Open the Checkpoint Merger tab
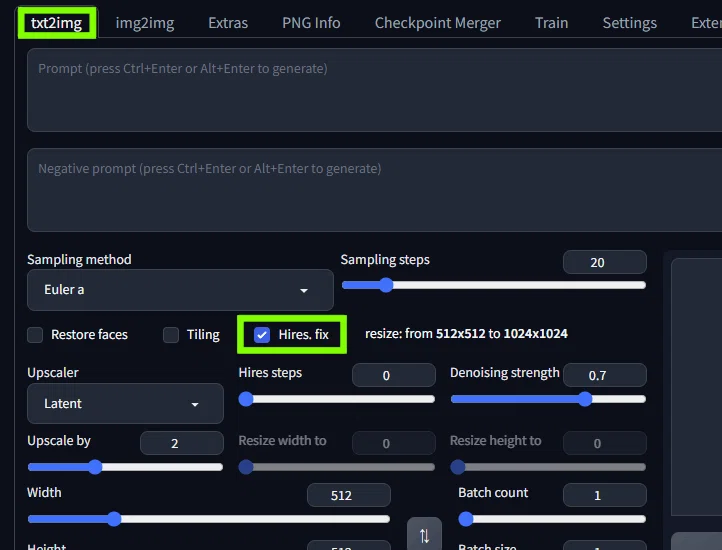The image size is (722, 550). click(437, 23)
